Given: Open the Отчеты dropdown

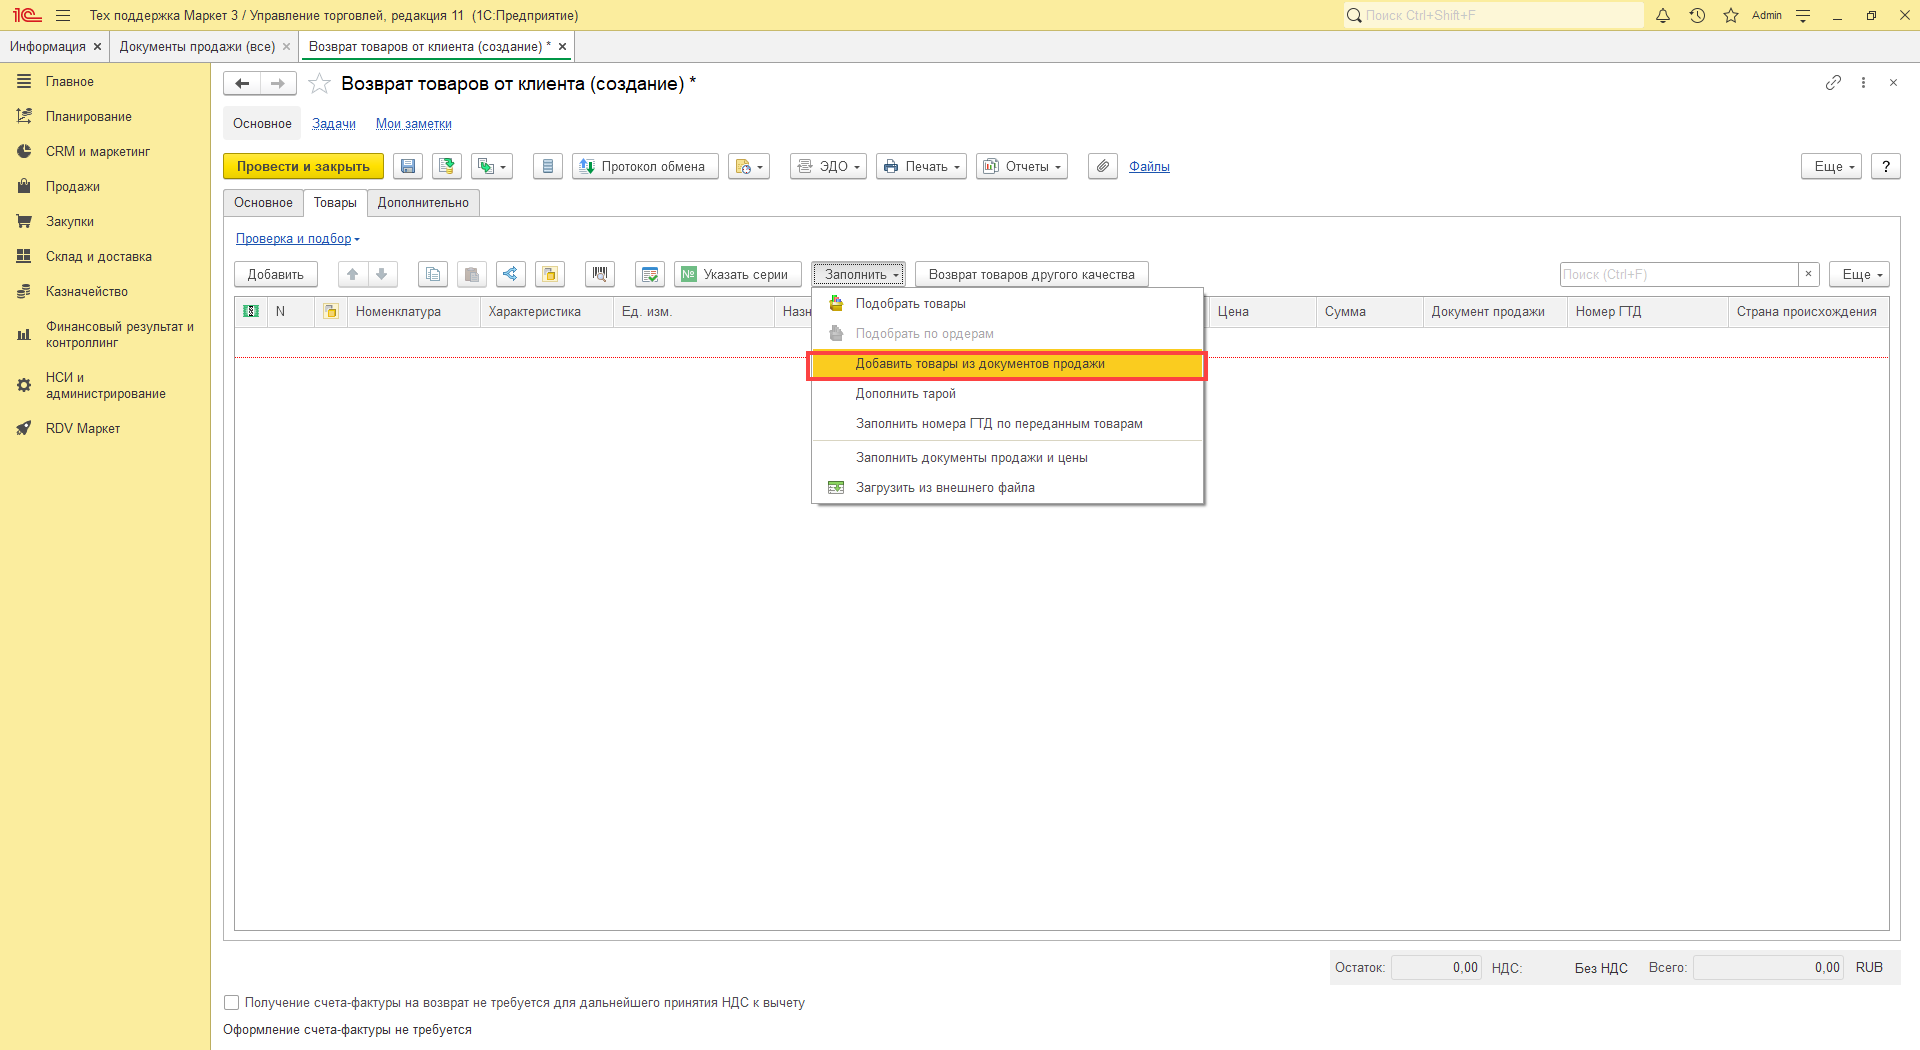Looking at the screenshot, I should point(1021,167).
